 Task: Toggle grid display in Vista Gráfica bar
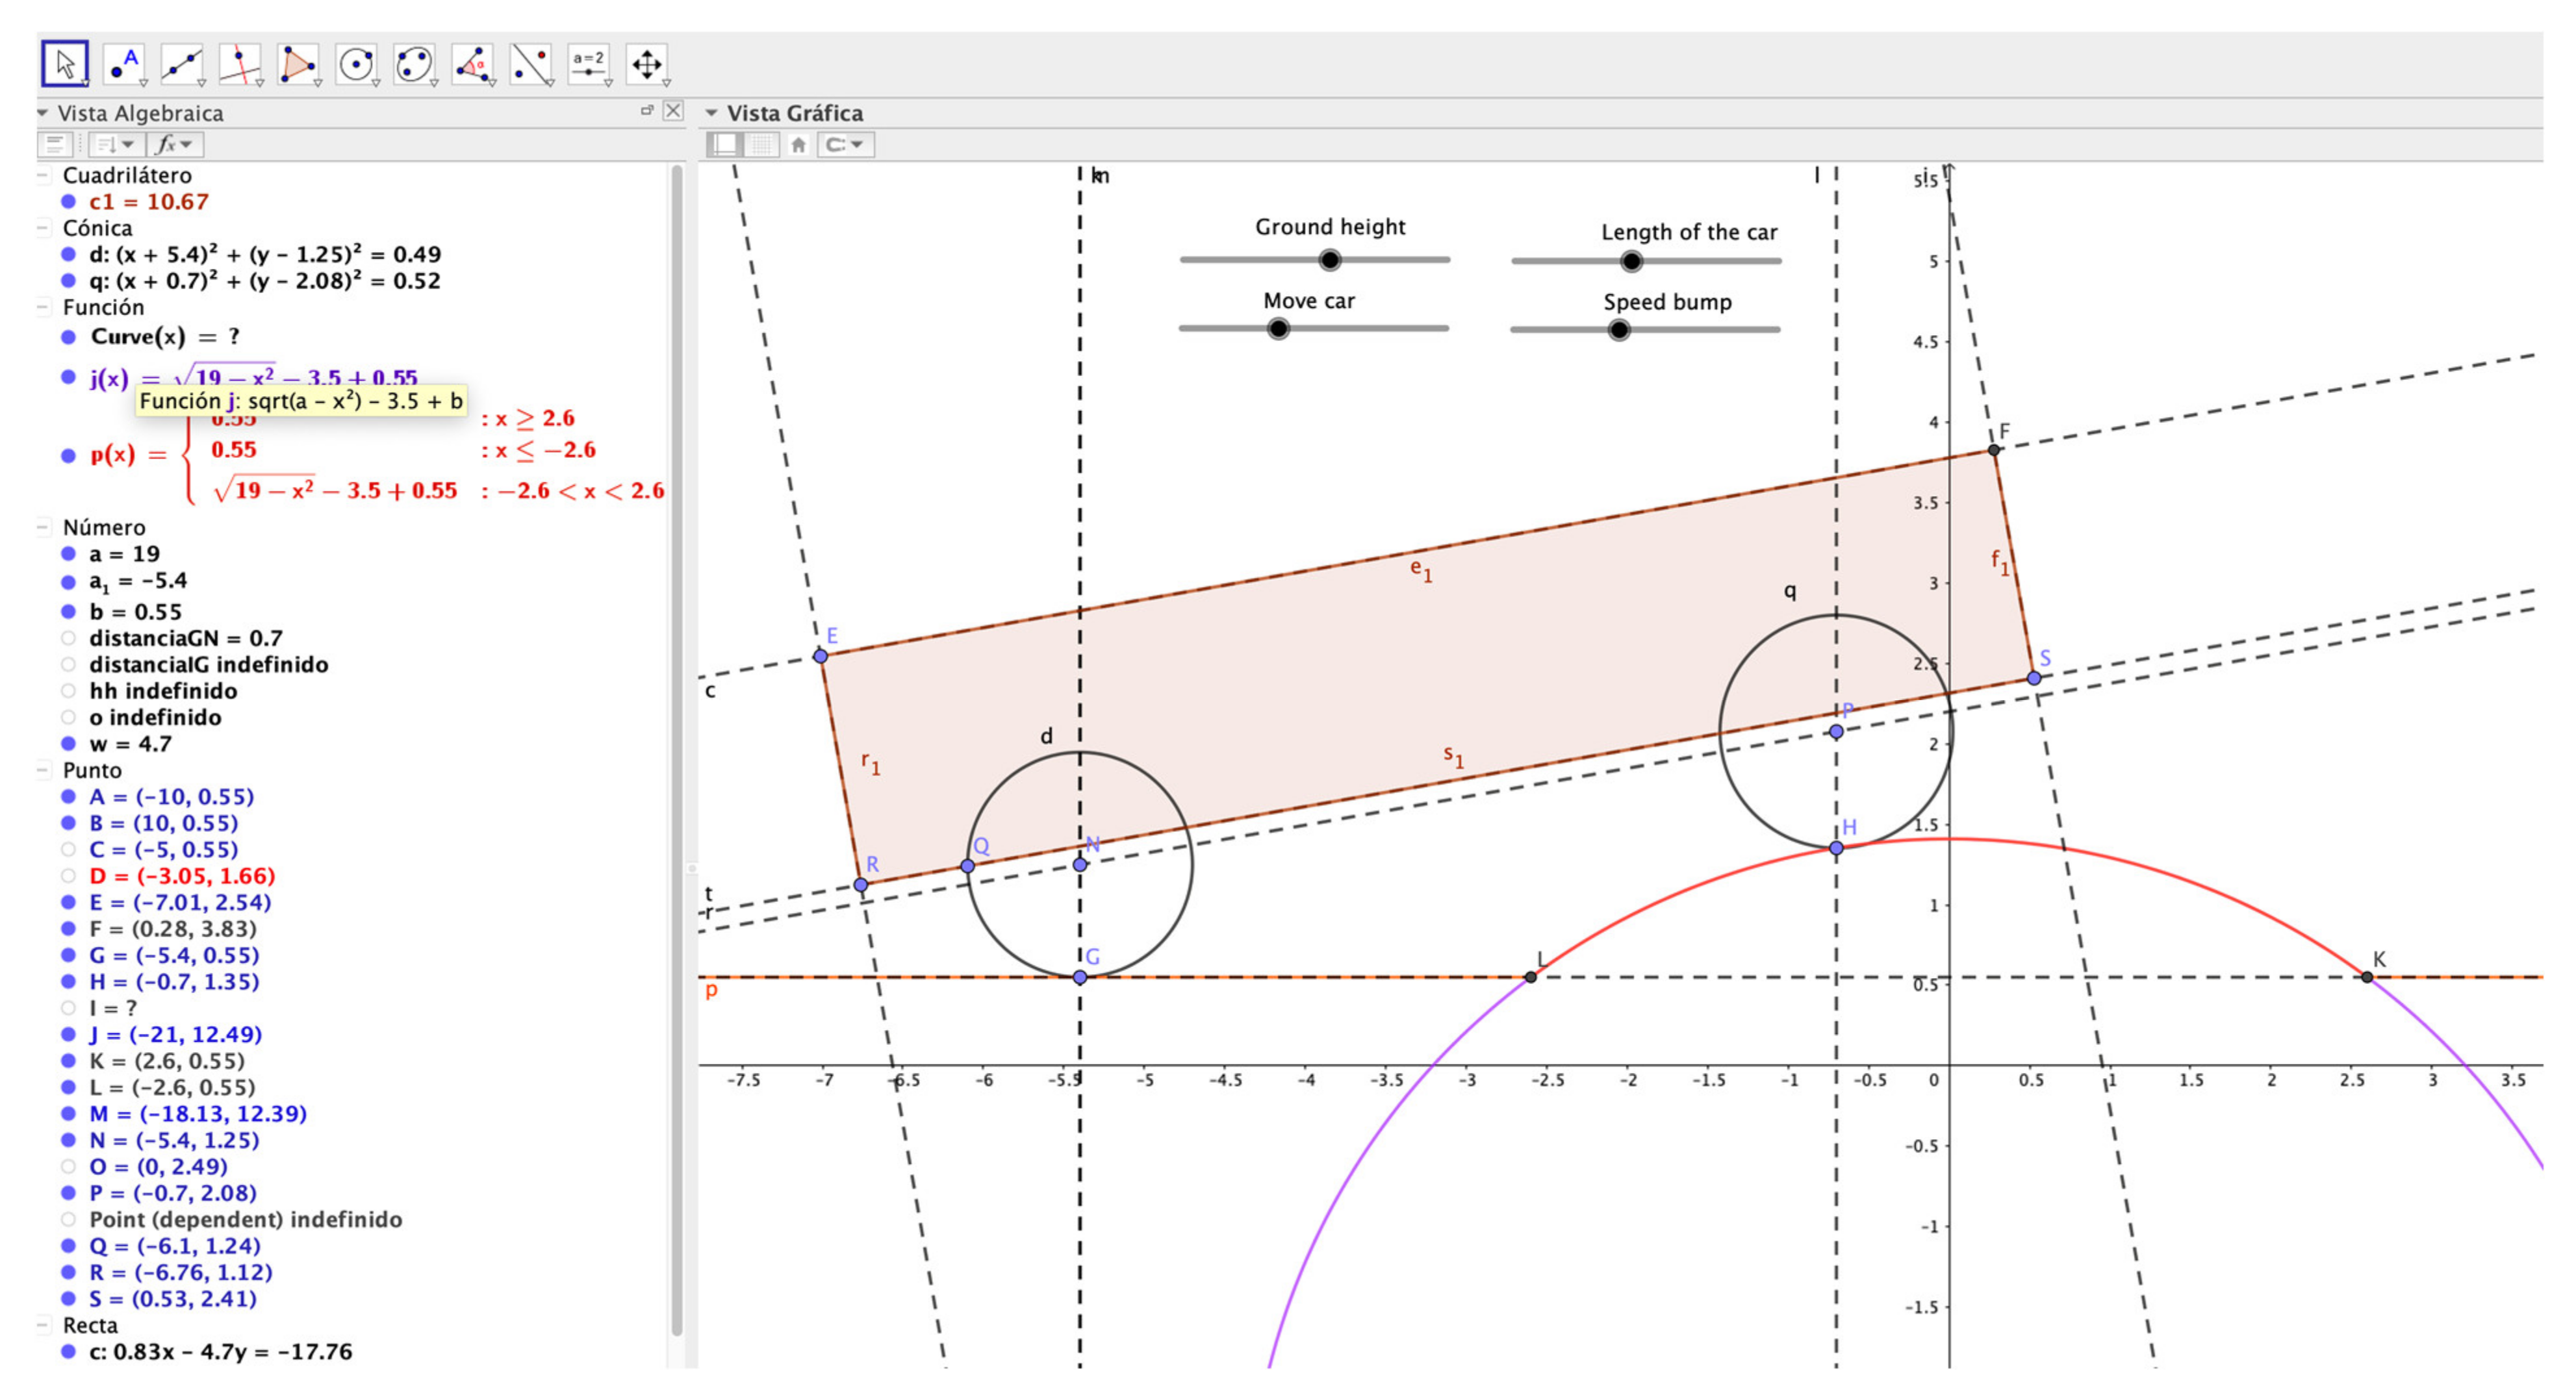pos(763,145)
